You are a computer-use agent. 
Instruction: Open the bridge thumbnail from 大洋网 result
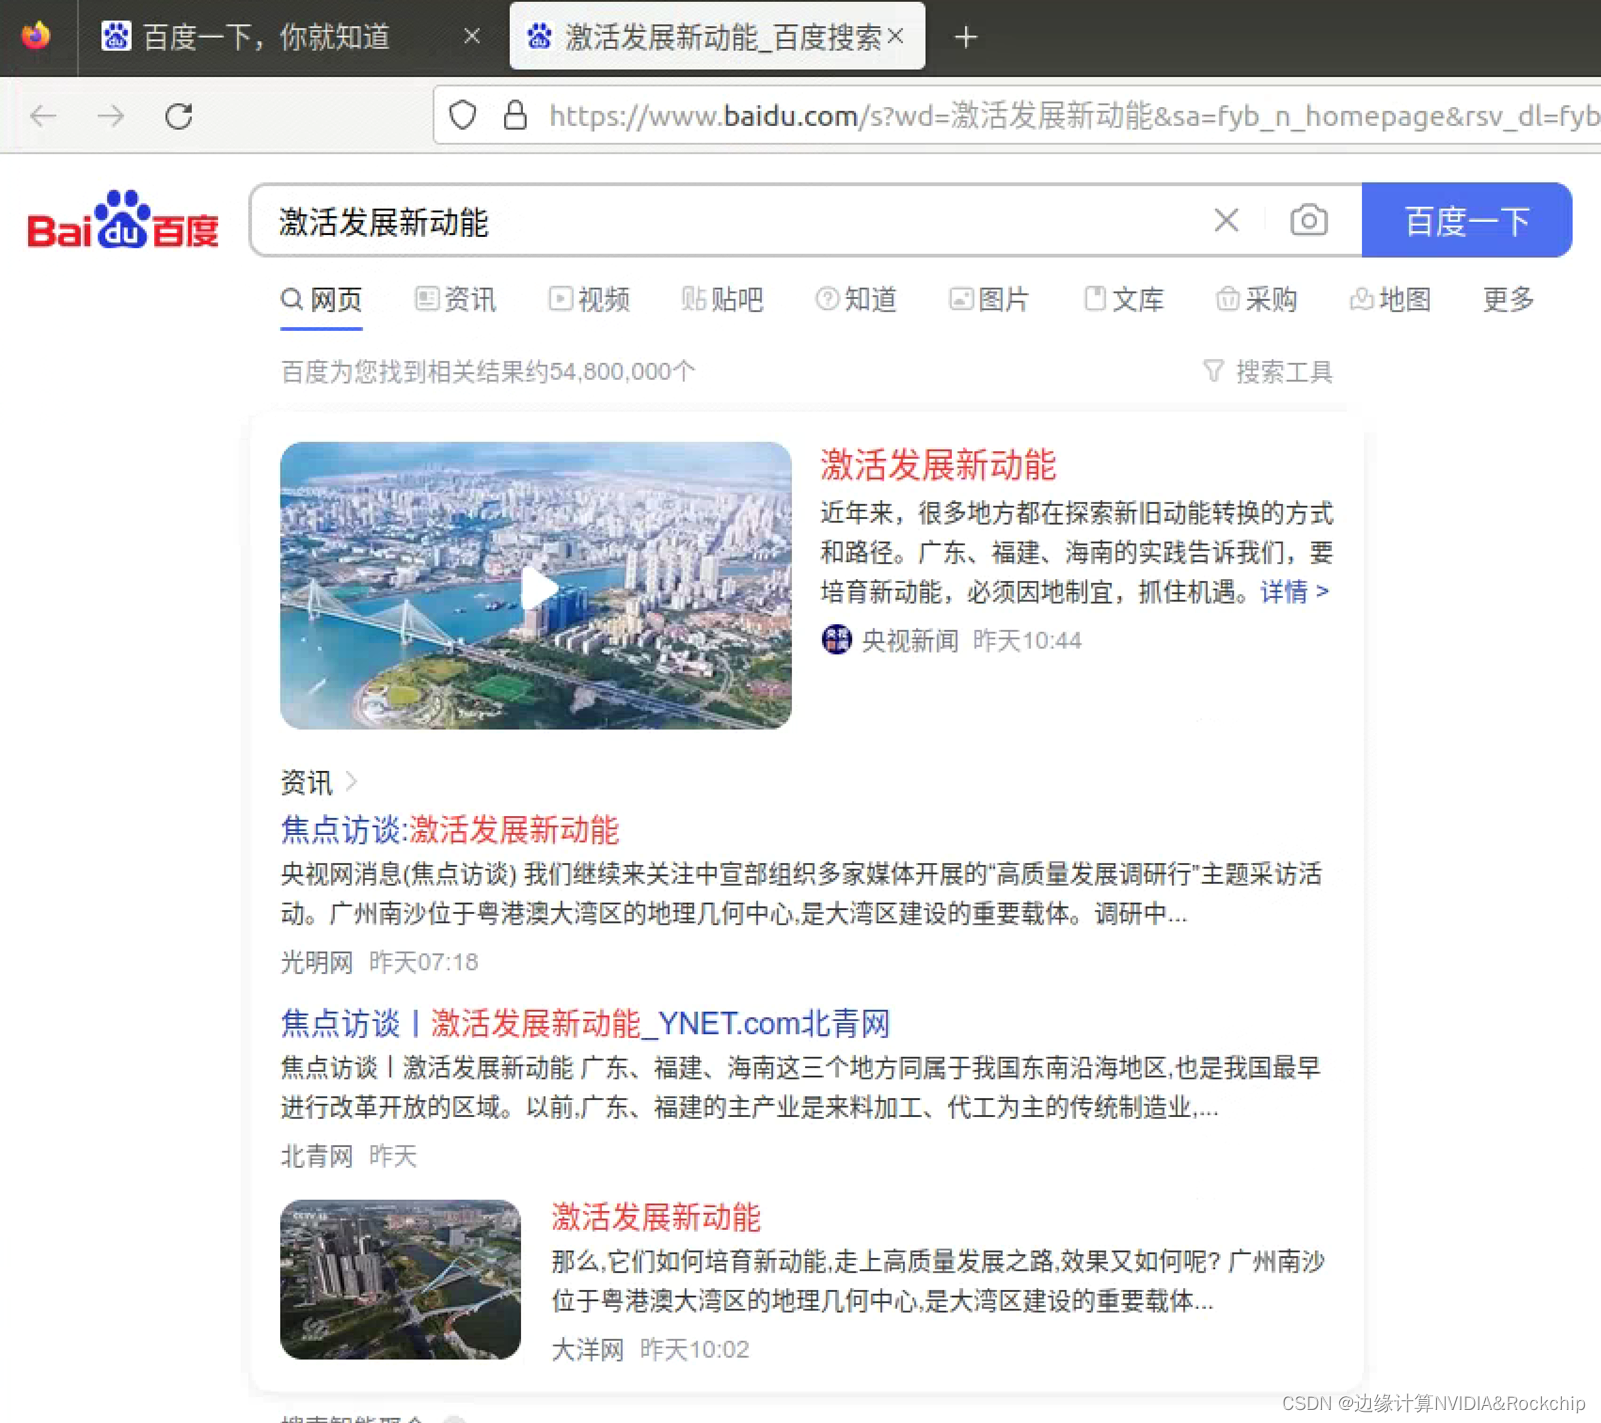(x=400, y=1279)
